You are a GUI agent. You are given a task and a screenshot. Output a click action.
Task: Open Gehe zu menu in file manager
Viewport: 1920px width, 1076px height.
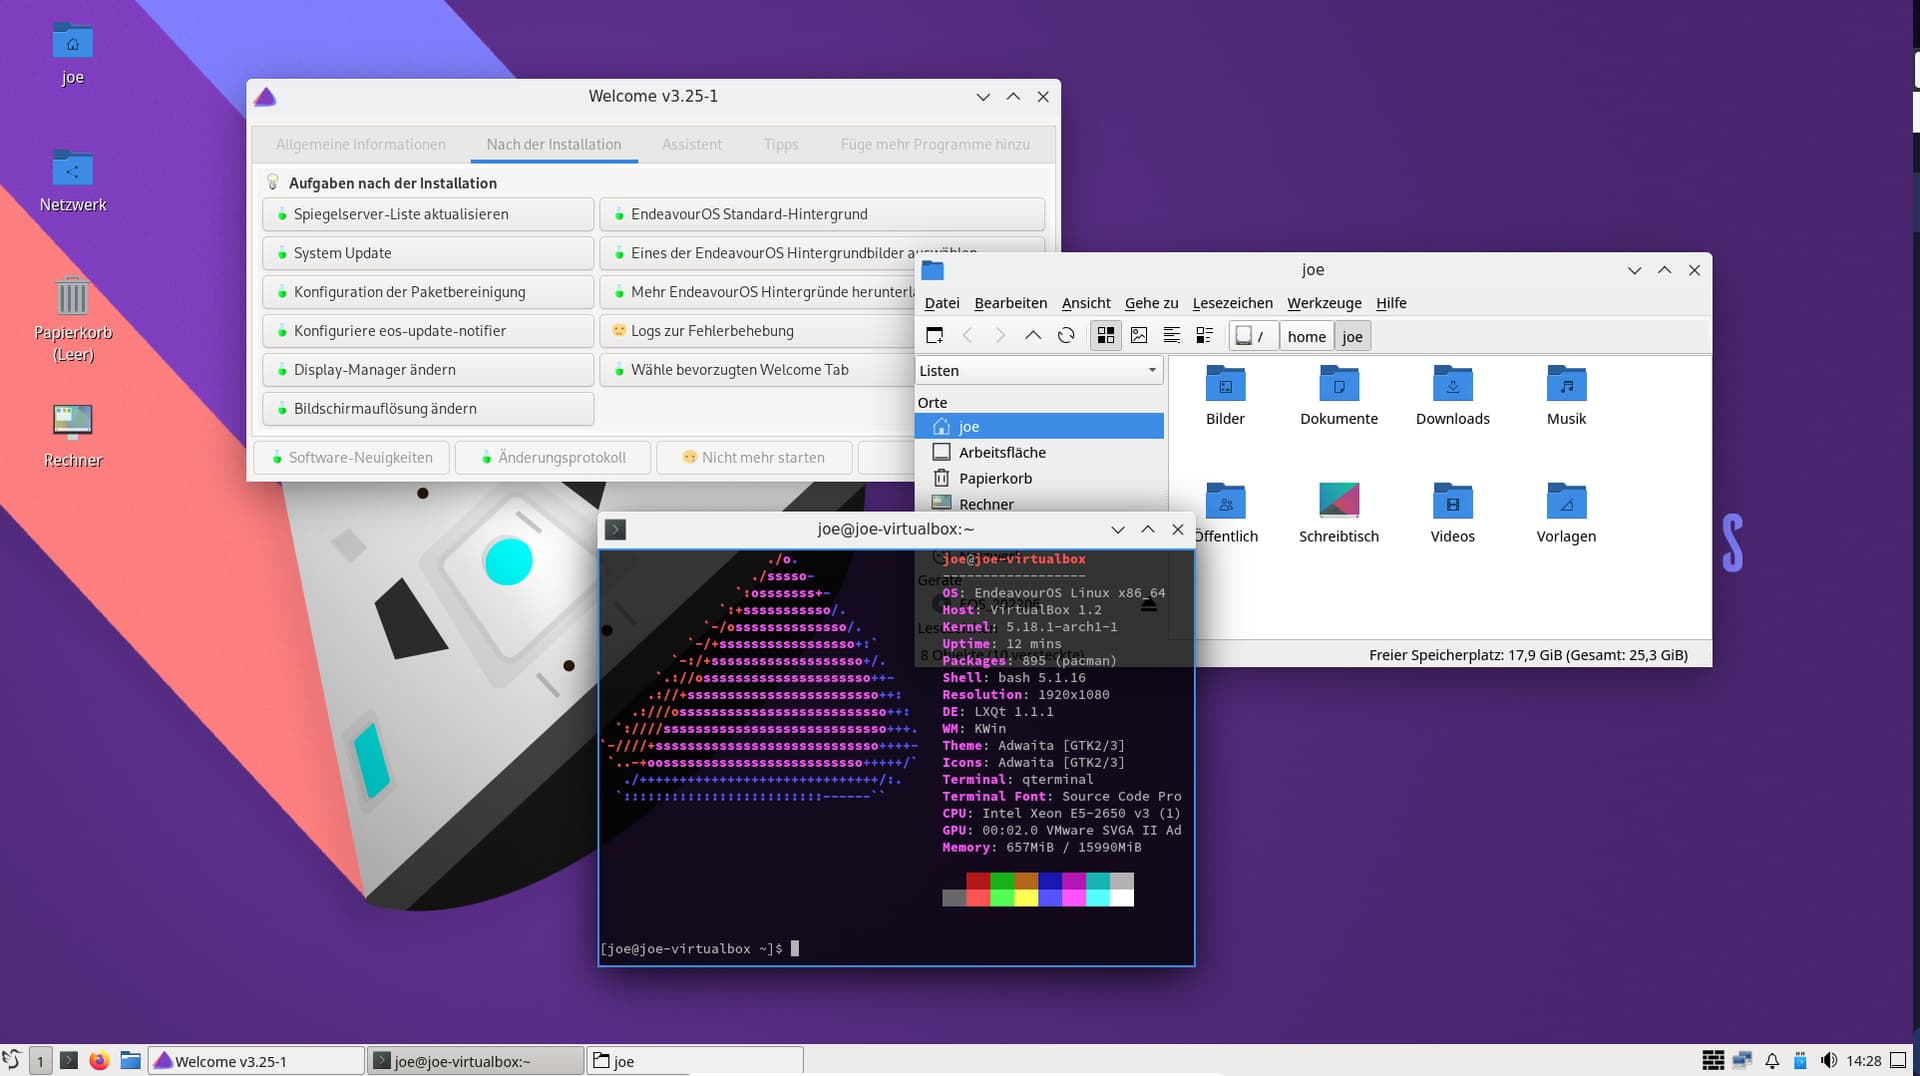[x=1151, y=303]
